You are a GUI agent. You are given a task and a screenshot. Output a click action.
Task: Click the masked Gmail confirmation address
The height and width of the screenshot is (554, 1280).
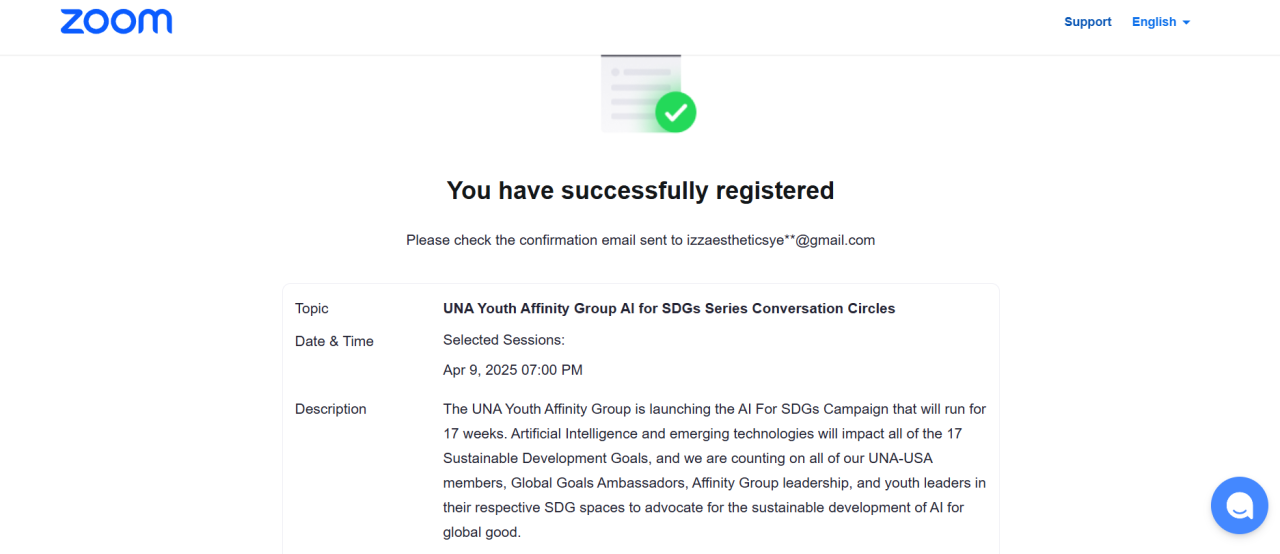pyautogui.click(x=780, y=240)
